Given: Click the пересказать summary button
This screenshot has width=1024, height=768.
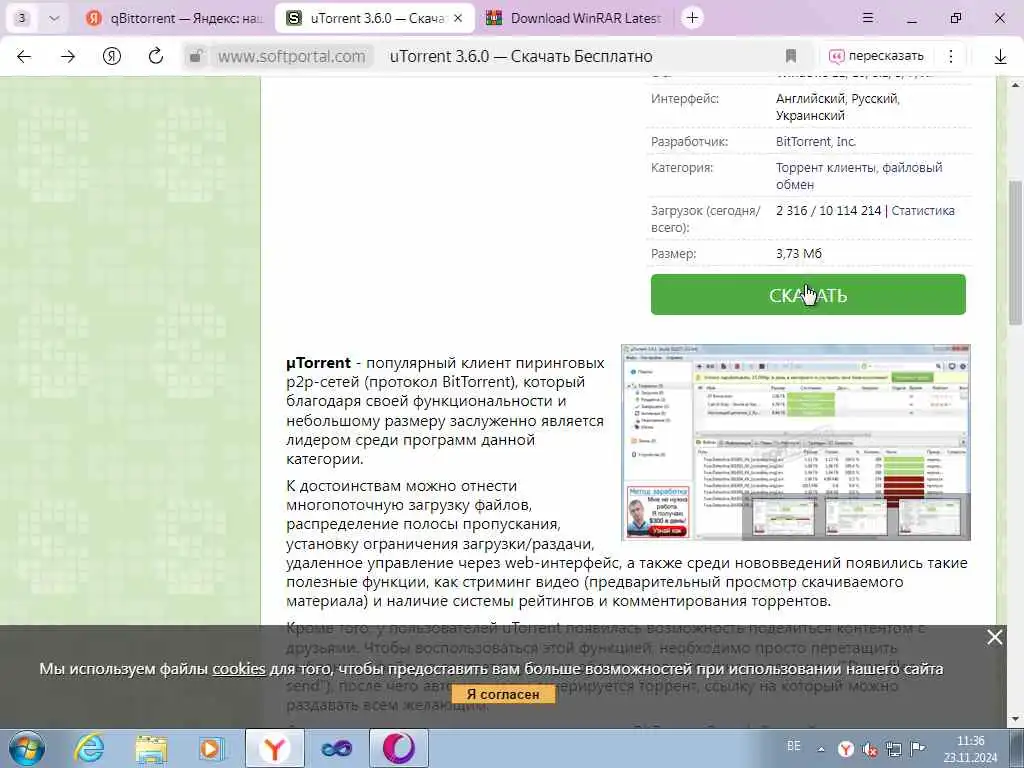Looking at the screenshot, I should click(876, 57).
